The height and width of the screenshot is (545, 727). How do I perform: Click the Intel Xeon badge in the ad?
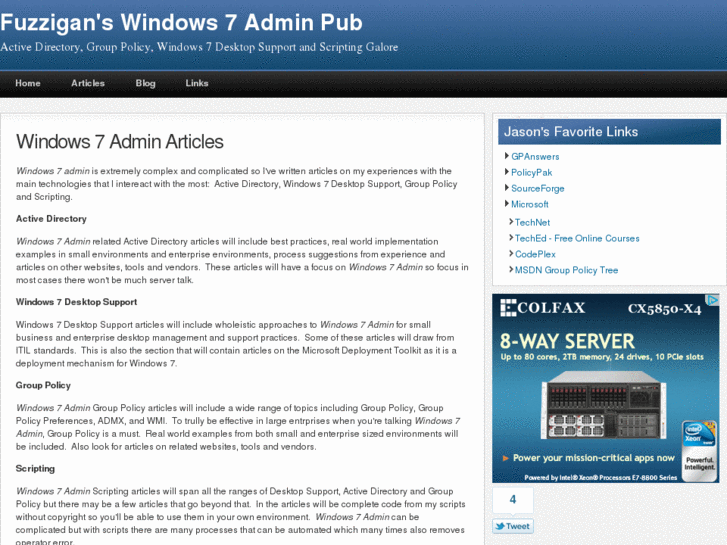coord(699,451)
